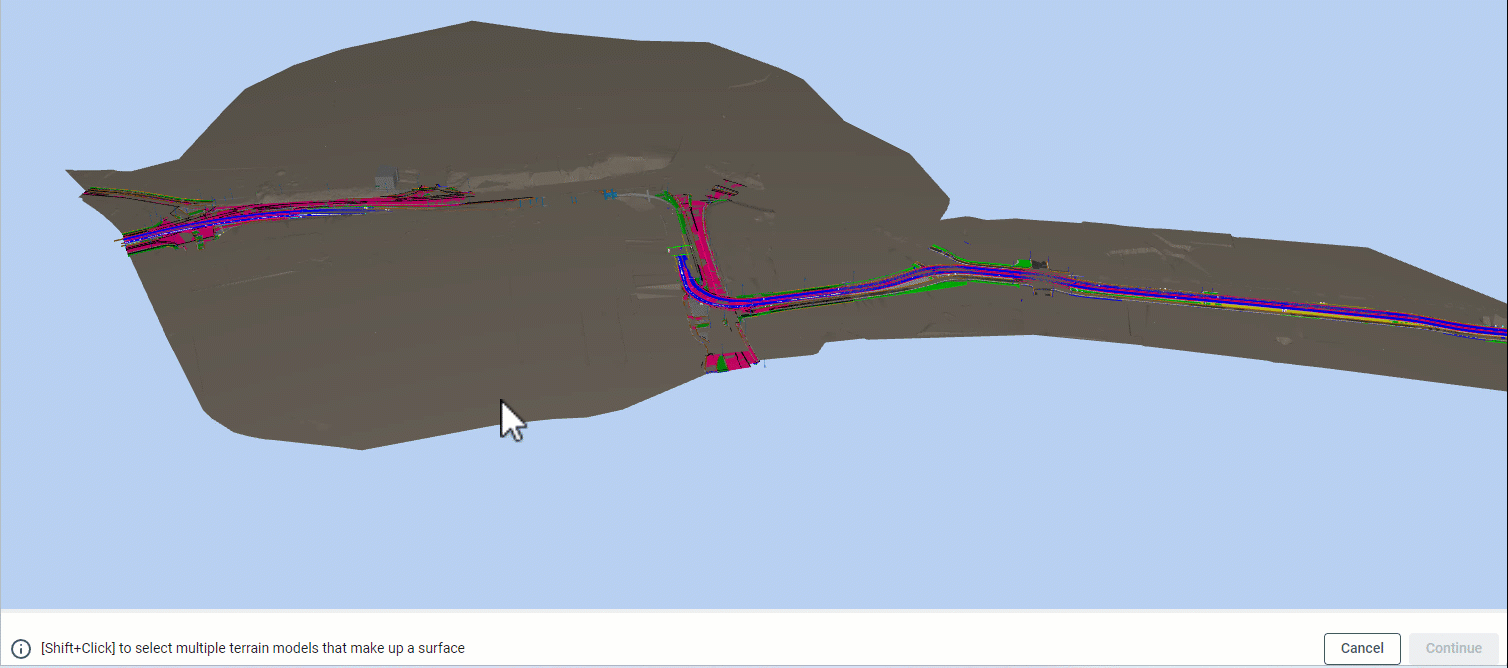The height and width of the screenshot is (668, 1508).
Task: Click the Shift+Click terrain models hint text
Action: click(252, 648)
